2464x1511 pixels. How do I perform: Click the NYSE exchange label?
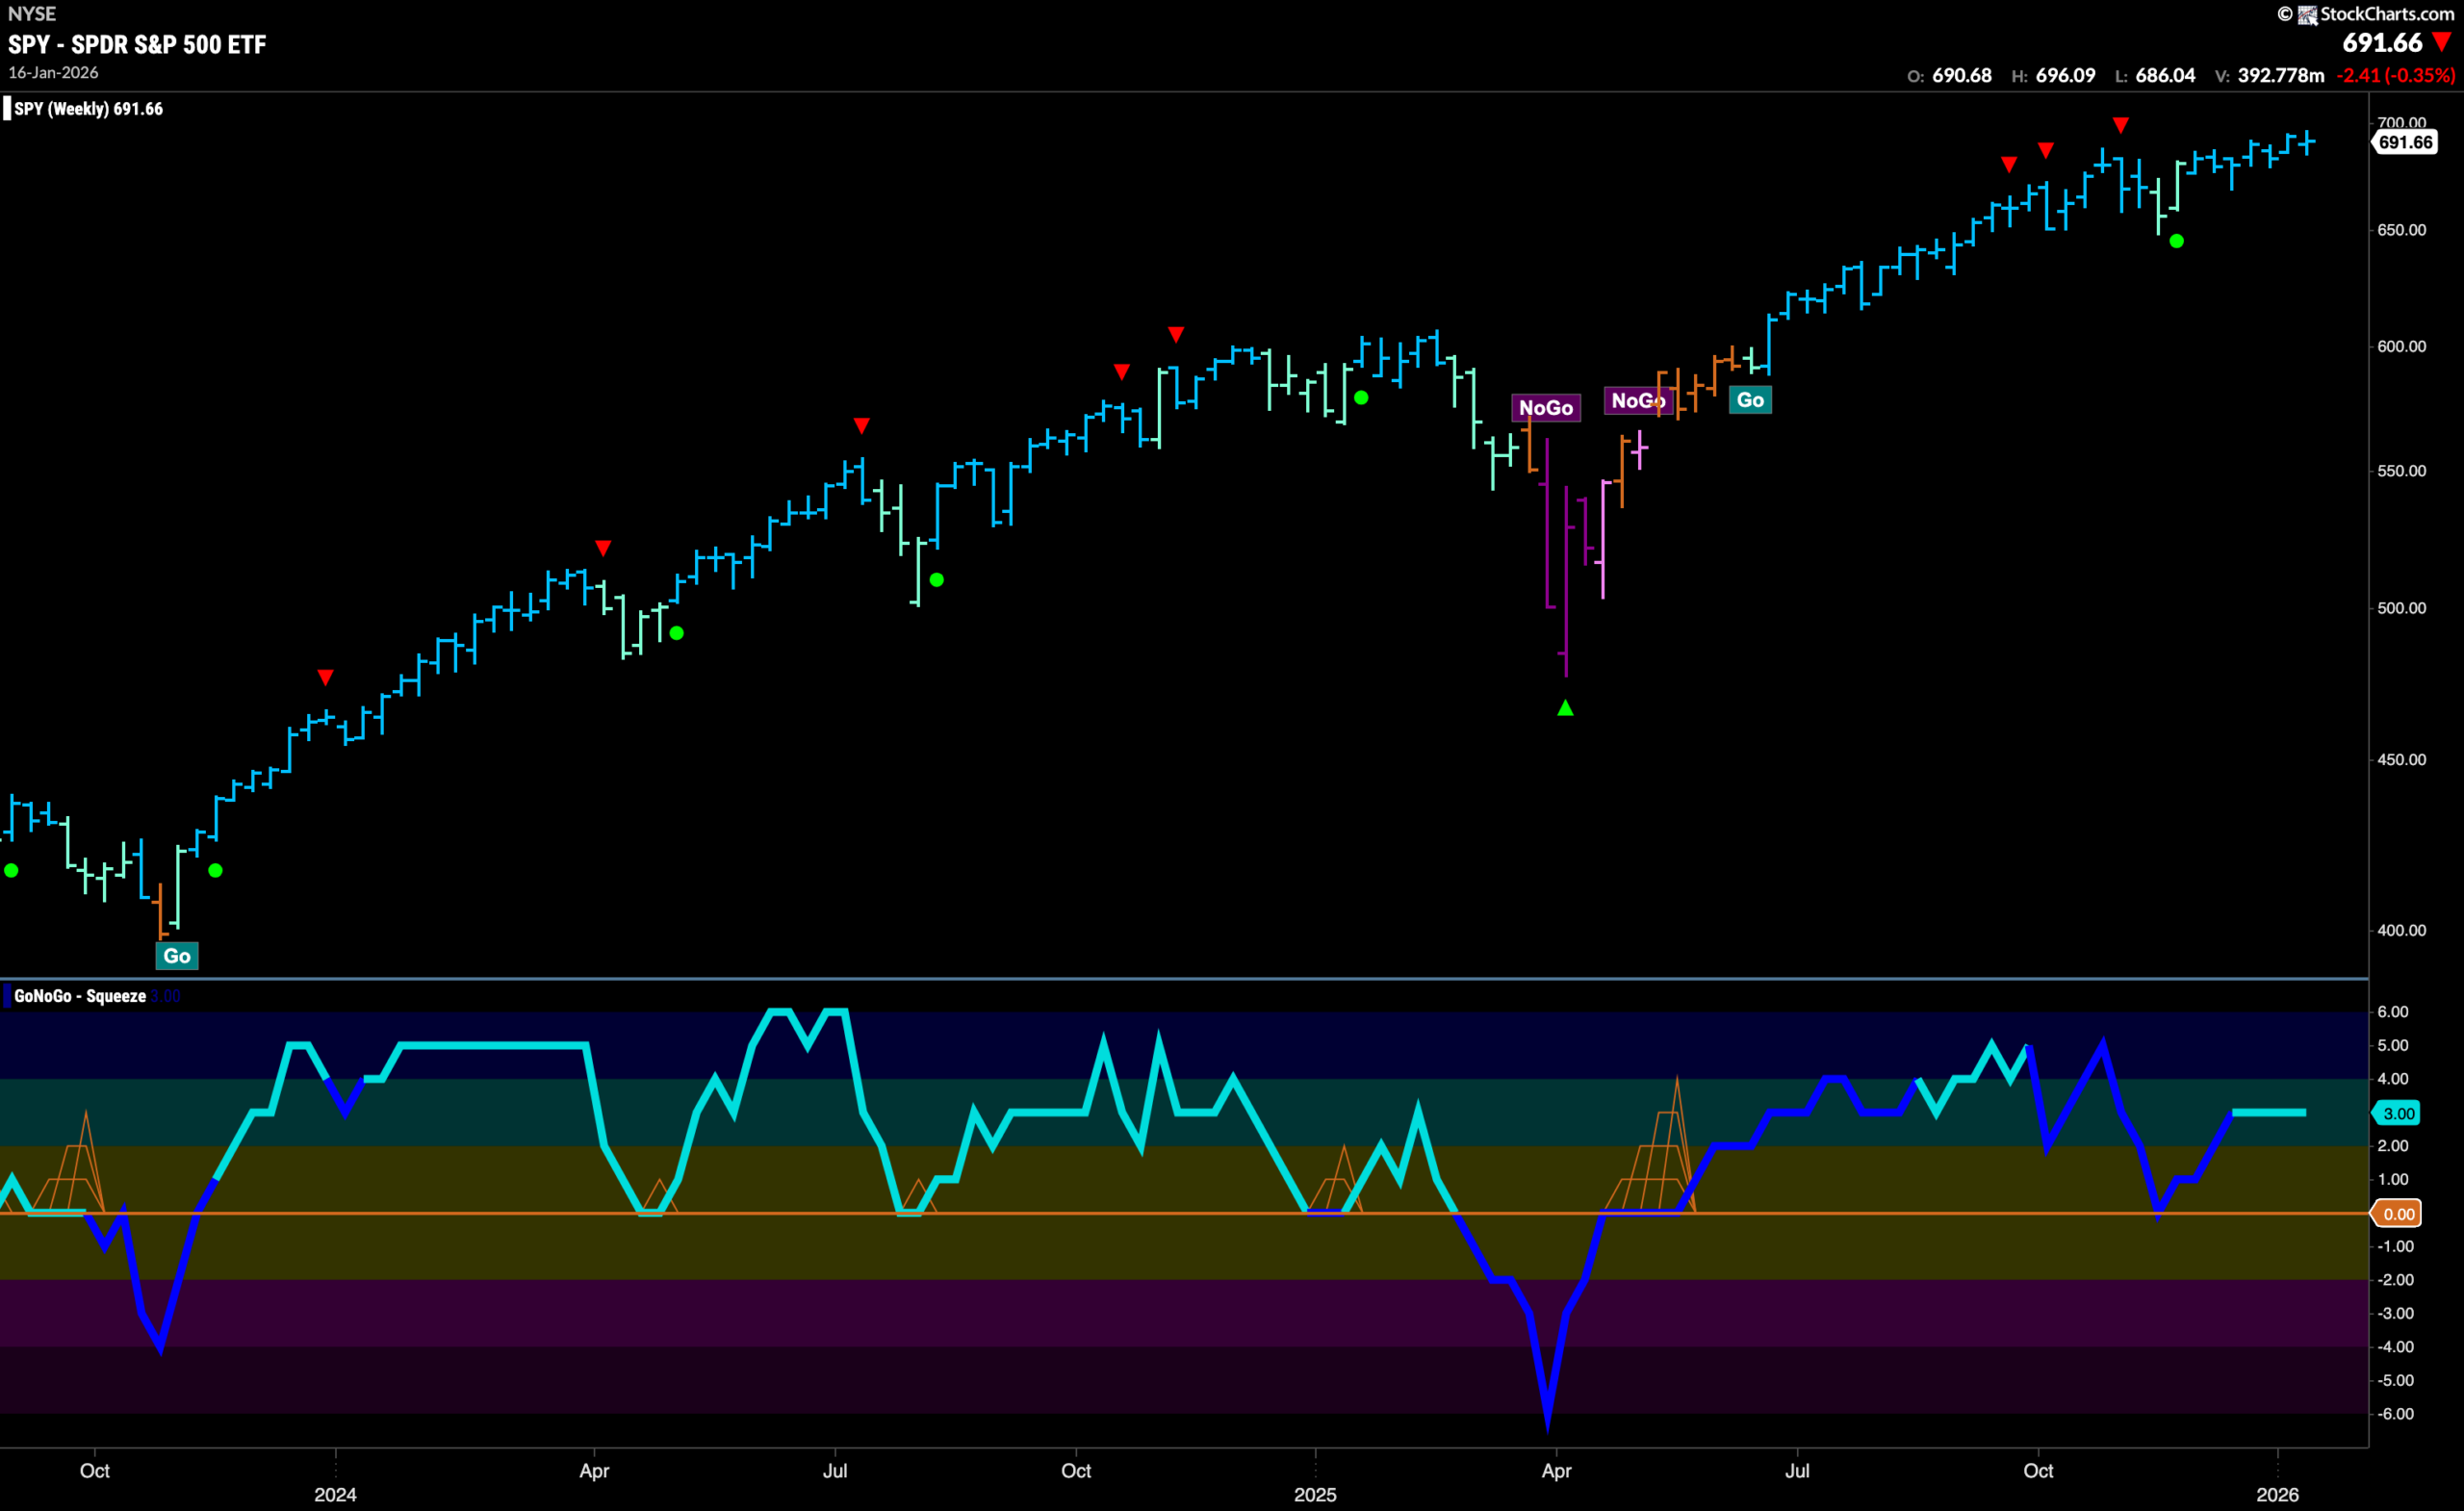(x=32, y=13)
